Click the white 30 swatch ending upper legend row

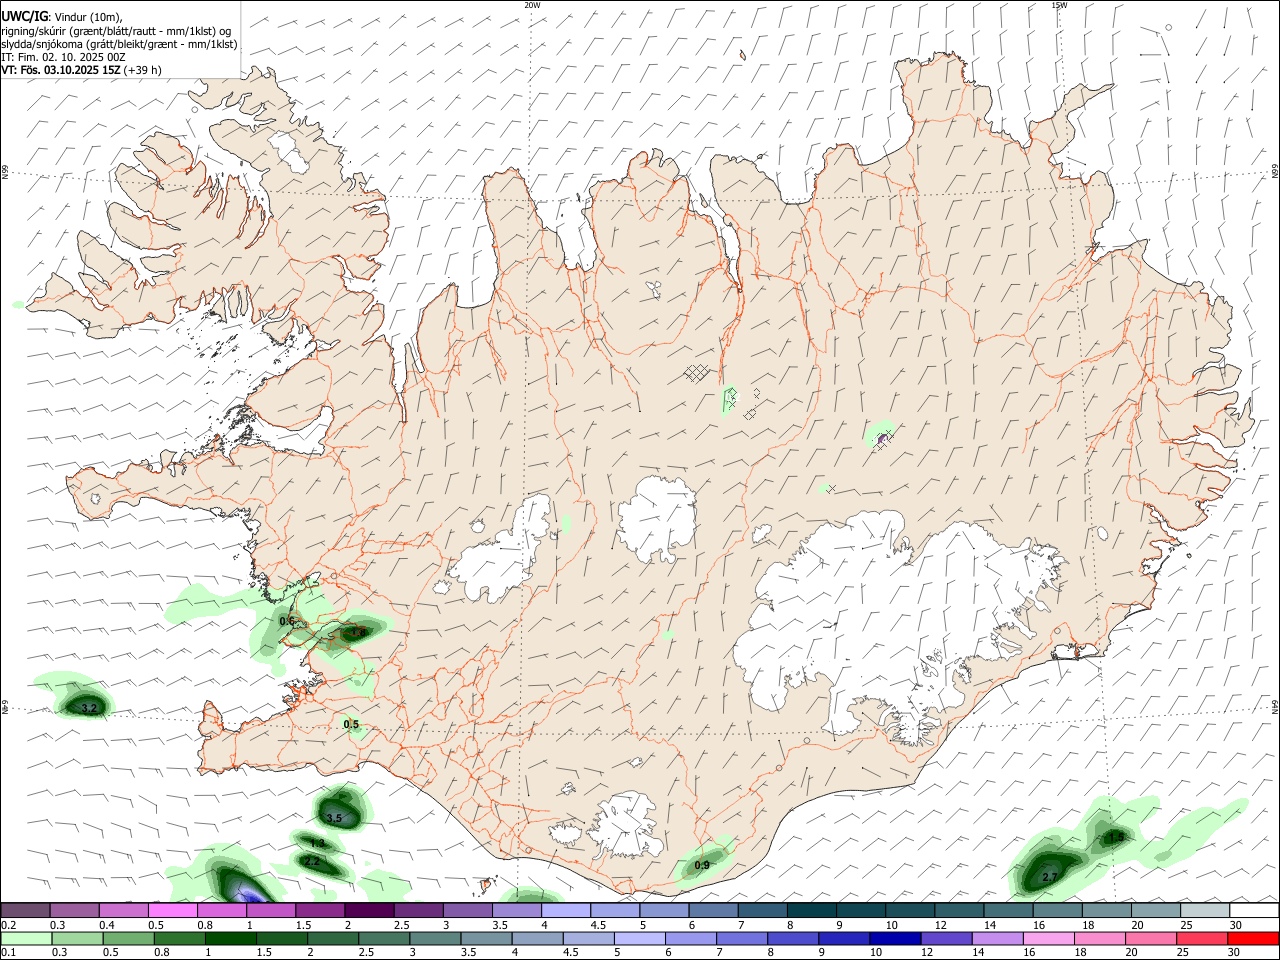1254,911
